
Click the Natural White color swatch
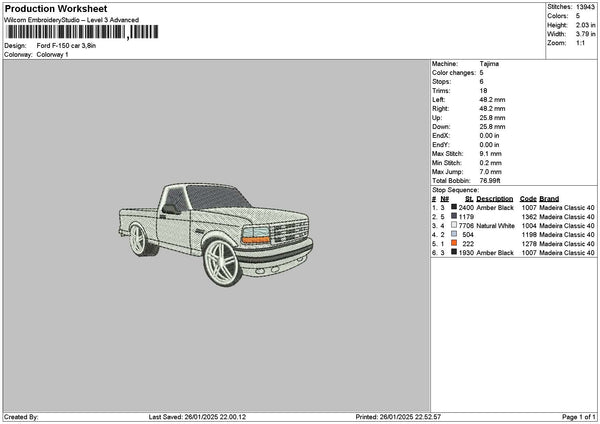pyautogui.click(x=454, y=225)
